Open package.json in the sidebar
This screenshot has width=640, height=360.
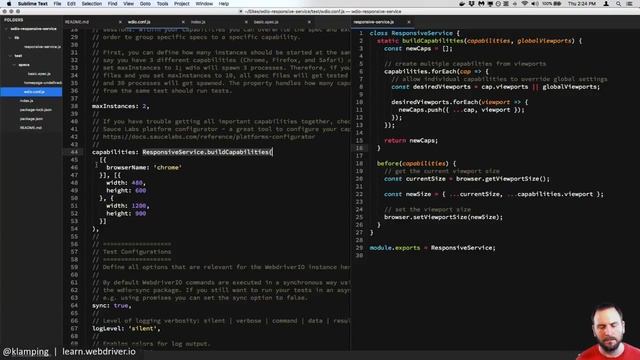pyautogui.click(x=31, y=119)
